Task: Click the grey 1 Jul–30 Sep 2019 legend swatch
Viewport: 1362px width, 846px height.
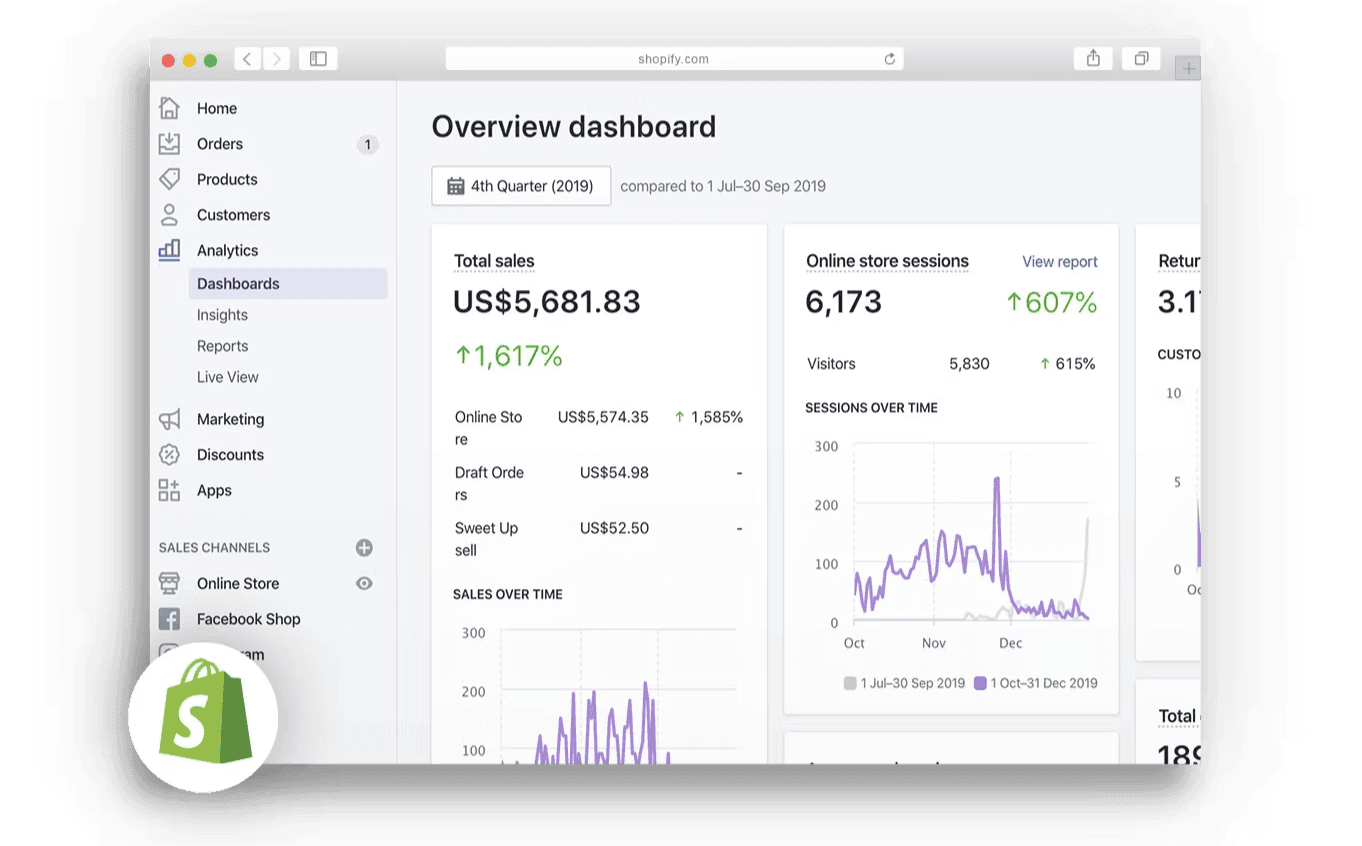Action: click(x=850, y=683)
